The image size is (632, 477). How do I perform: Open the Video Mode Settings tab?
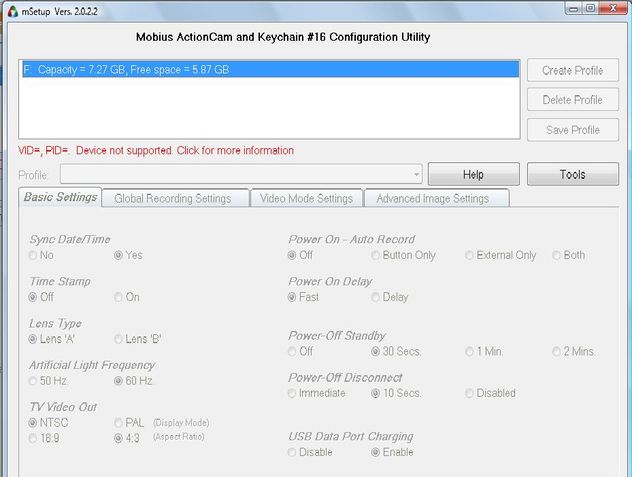tap(306, 198)
